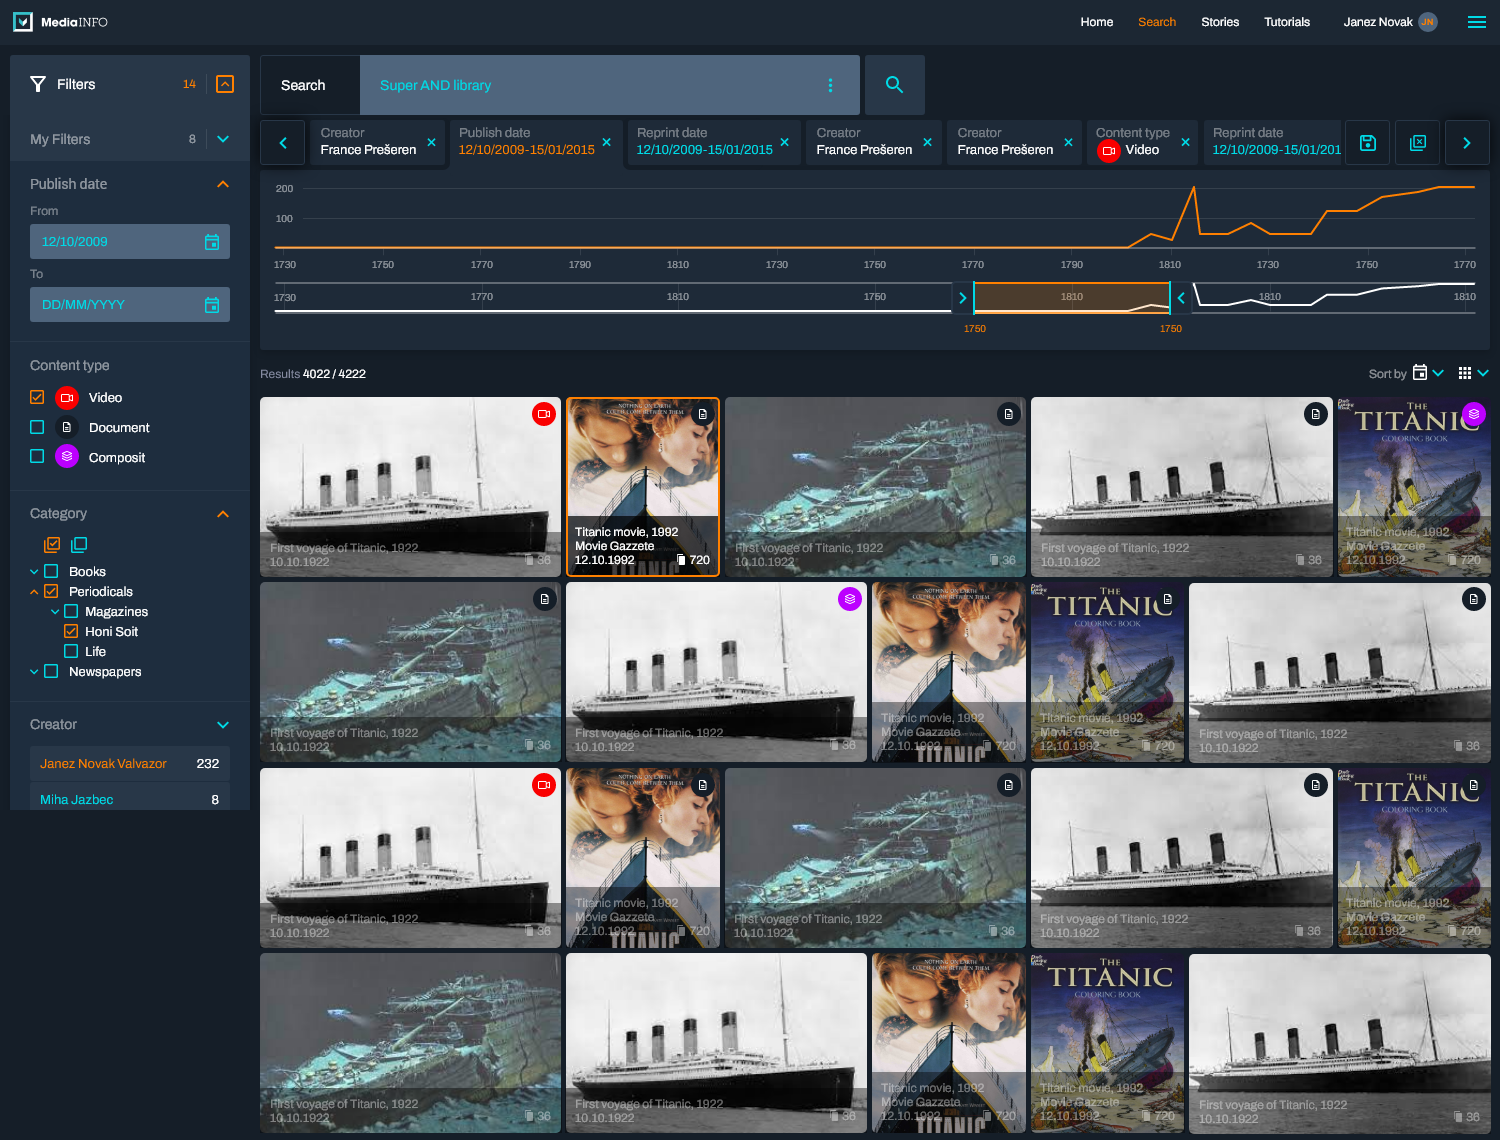The image size is (1500, 1140).
Task: Click orange selected timeline range
Action: click(1072, 298)
